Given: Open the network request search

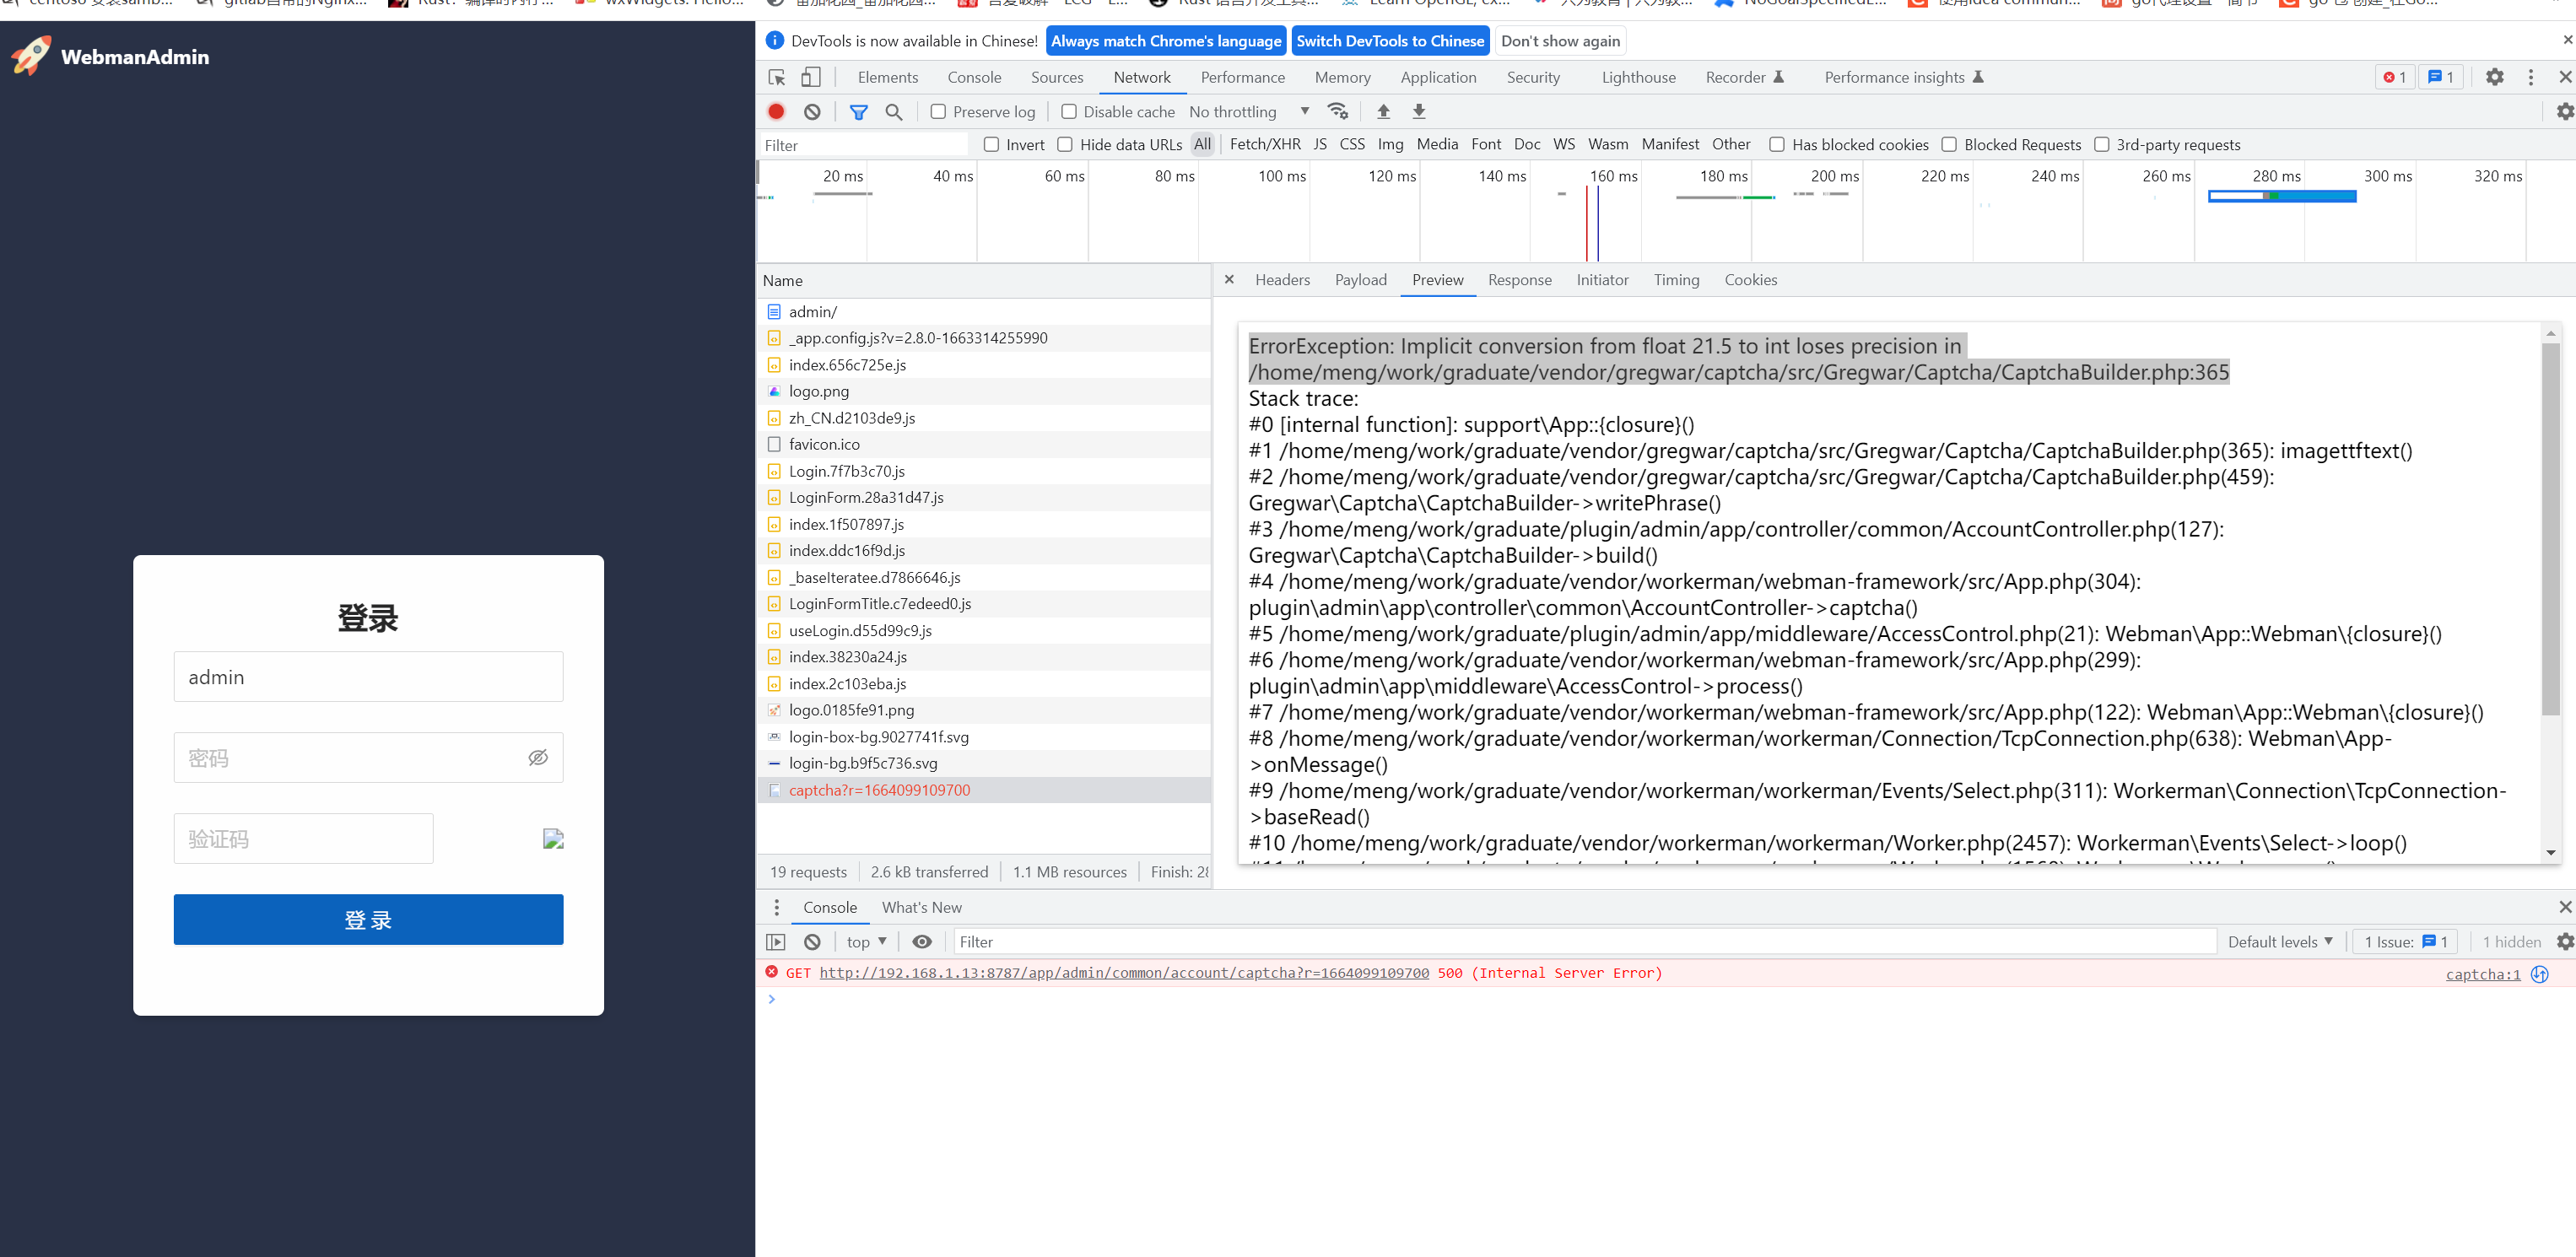Looking at the screenshot, I should (x=894, y=111).
